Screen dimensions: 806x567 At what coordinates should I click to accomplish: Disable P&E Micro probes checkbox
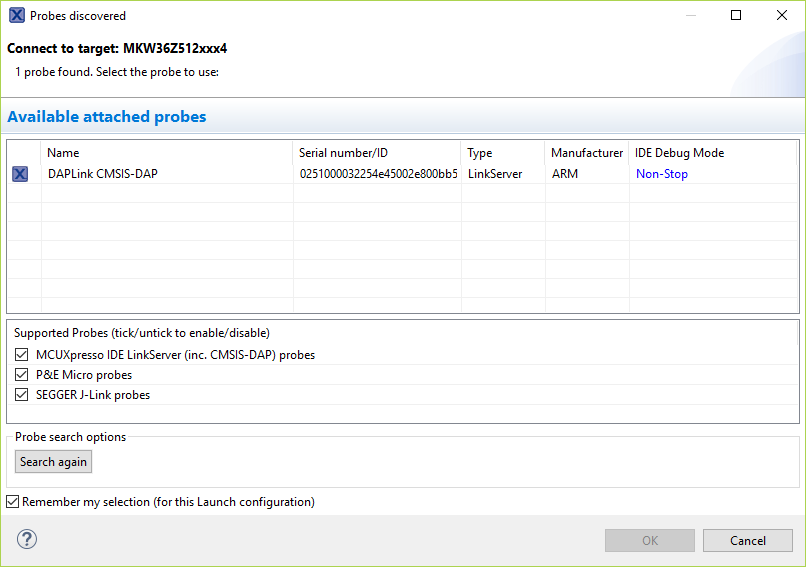click(22, 375)
